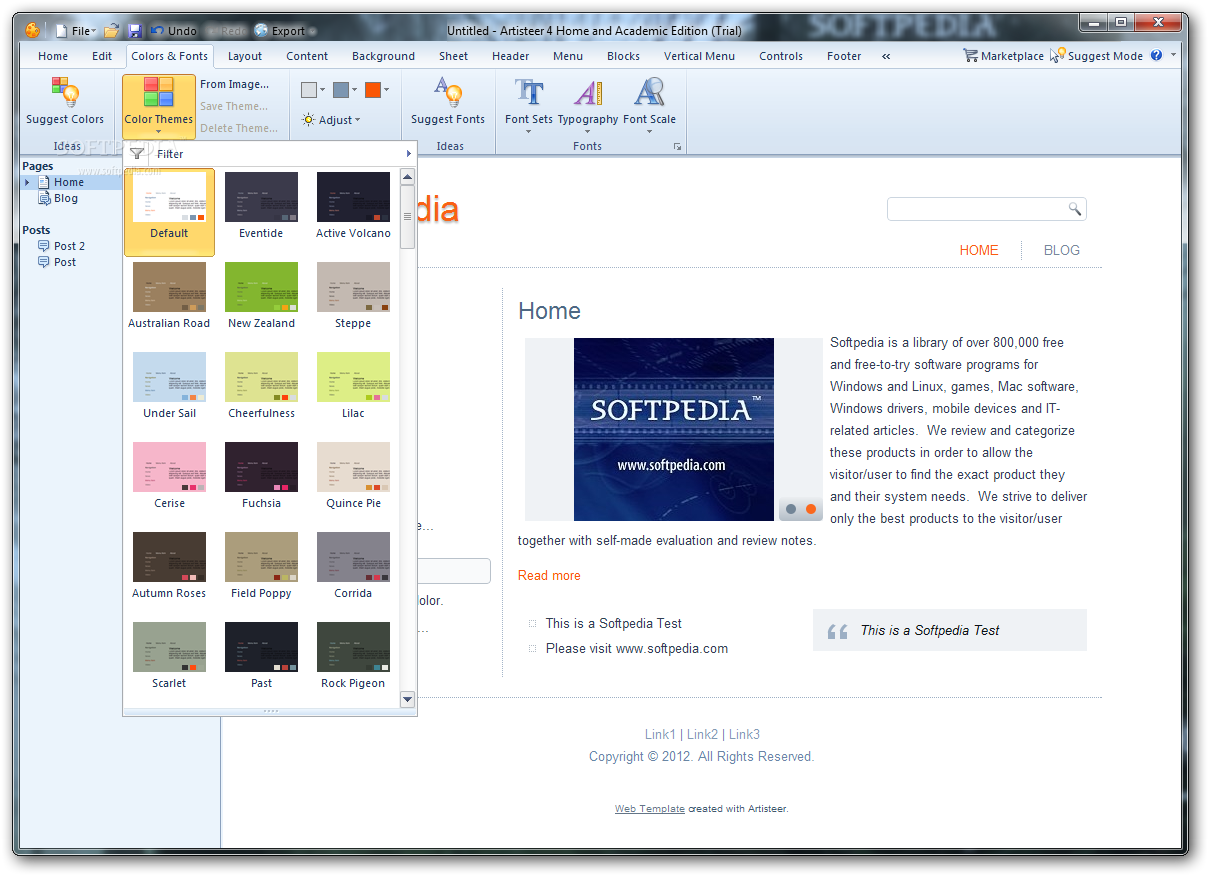1209x876 pixels.
Task: Click the BLOG menu item in preview
Action: coord(1061,250)
